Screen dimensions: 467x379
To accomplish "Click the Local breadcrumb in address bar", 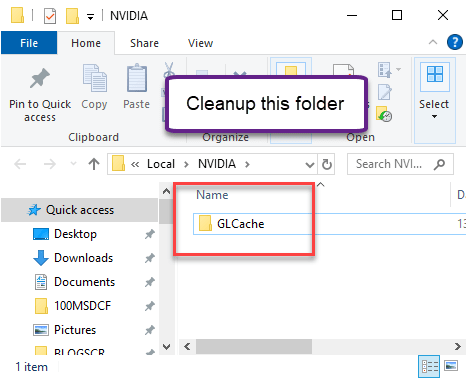I will click(161, 164).
